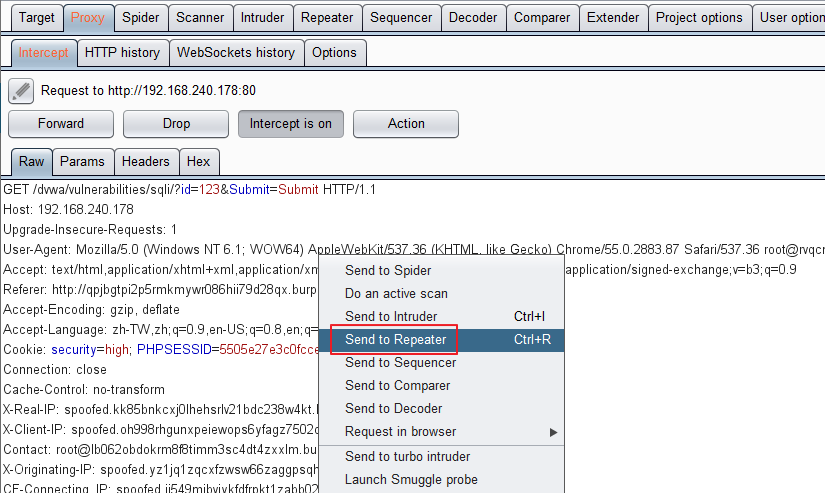Switch to the Sequencer tab
The image size is (825, 493).
click(x=401, y=18)
